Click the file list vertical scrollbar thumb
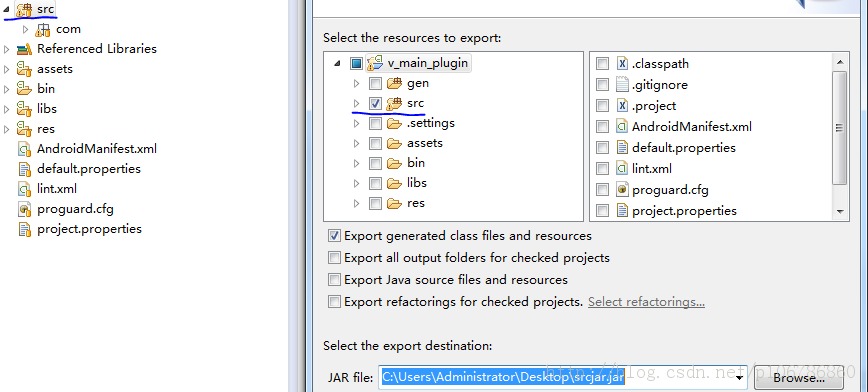Image resolution: width=868 pixels, height=392 pixels. click(839, 128)
